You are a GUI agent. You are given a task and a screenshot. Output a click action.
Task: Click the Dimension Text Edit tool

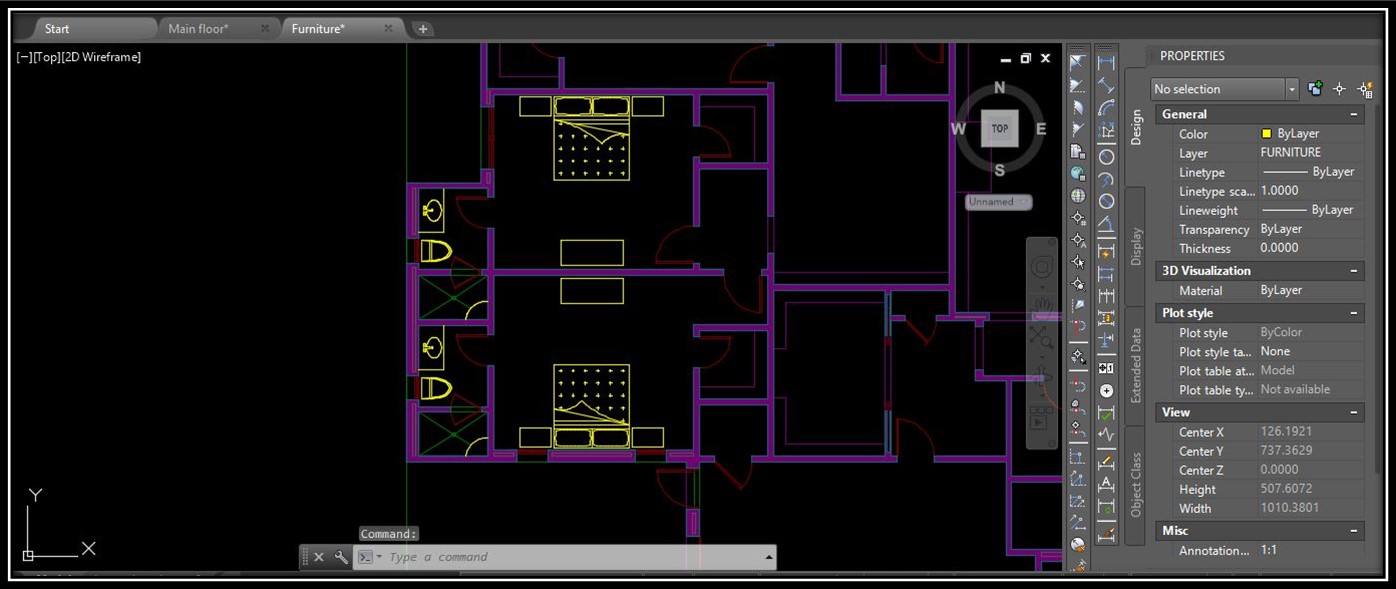click(x=1106, y=484)
